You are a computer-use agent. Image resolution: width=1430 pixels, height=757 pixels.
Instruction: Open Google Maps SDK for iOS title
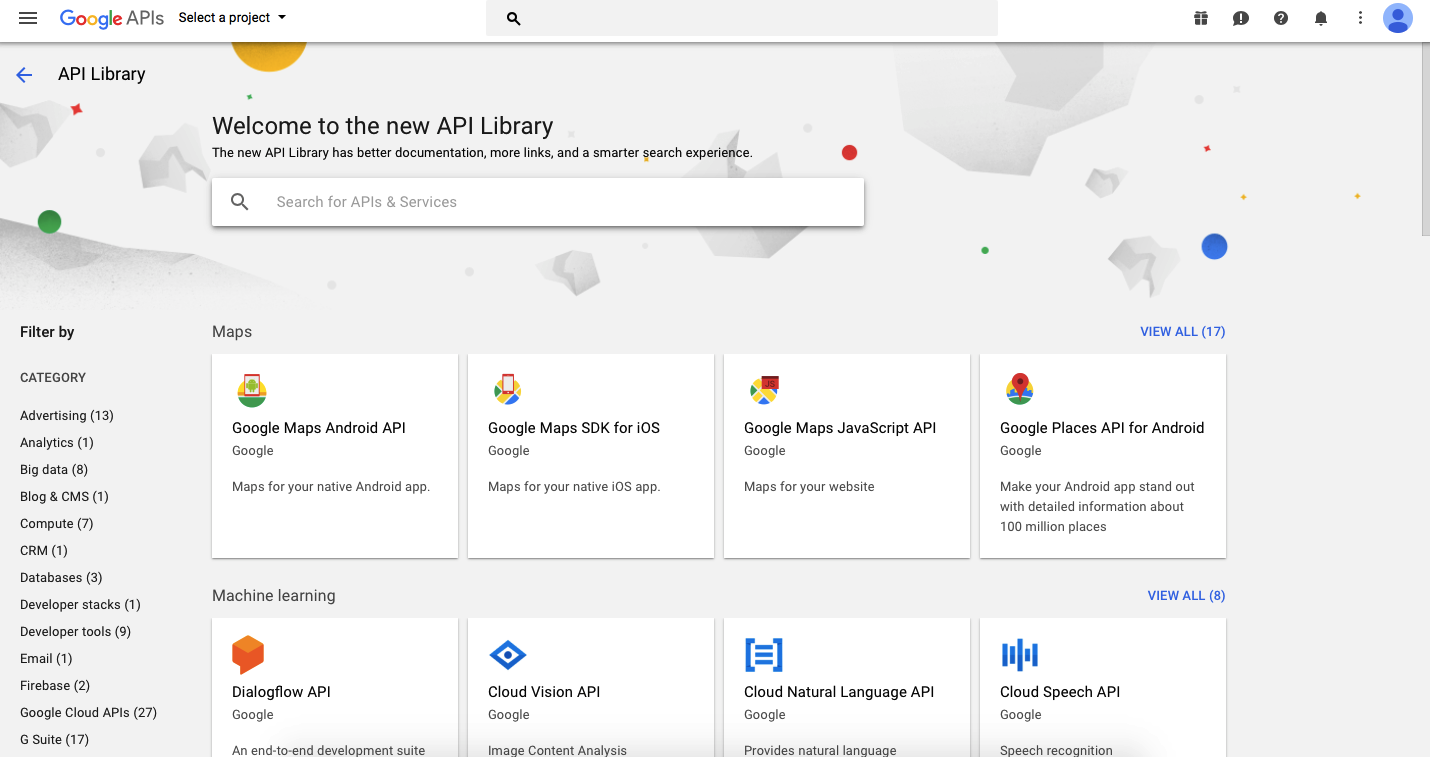pos(574,428)
